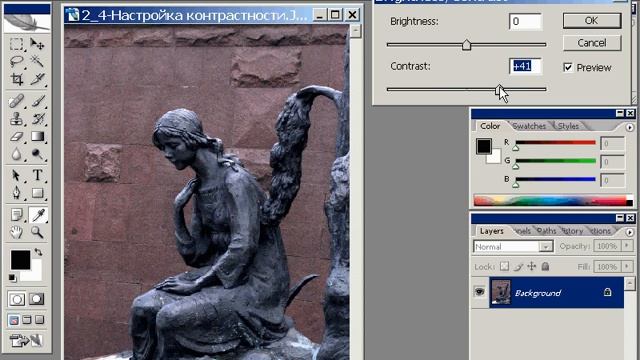Select the Magic Wand tool
Image resolution: width=640 pixels, height=360 pixels.
[37, 61]
